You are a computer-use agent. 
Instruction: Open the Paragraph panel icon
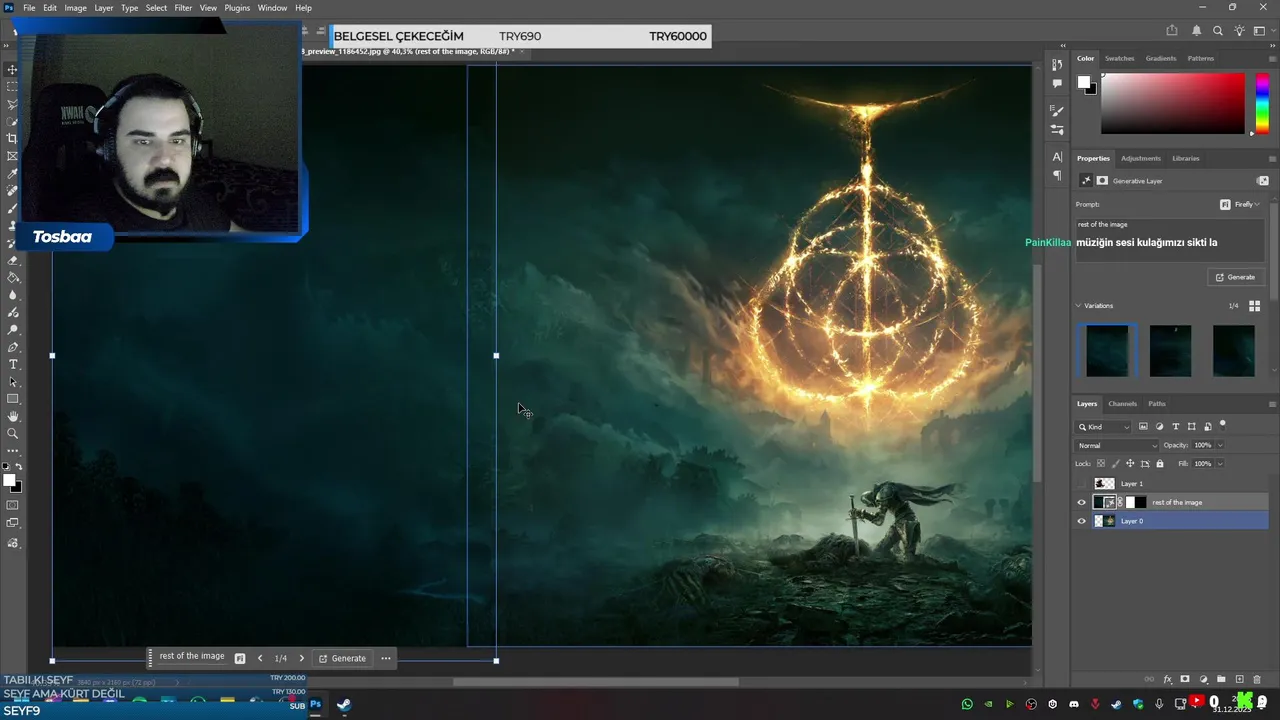tap(1057, 175)
